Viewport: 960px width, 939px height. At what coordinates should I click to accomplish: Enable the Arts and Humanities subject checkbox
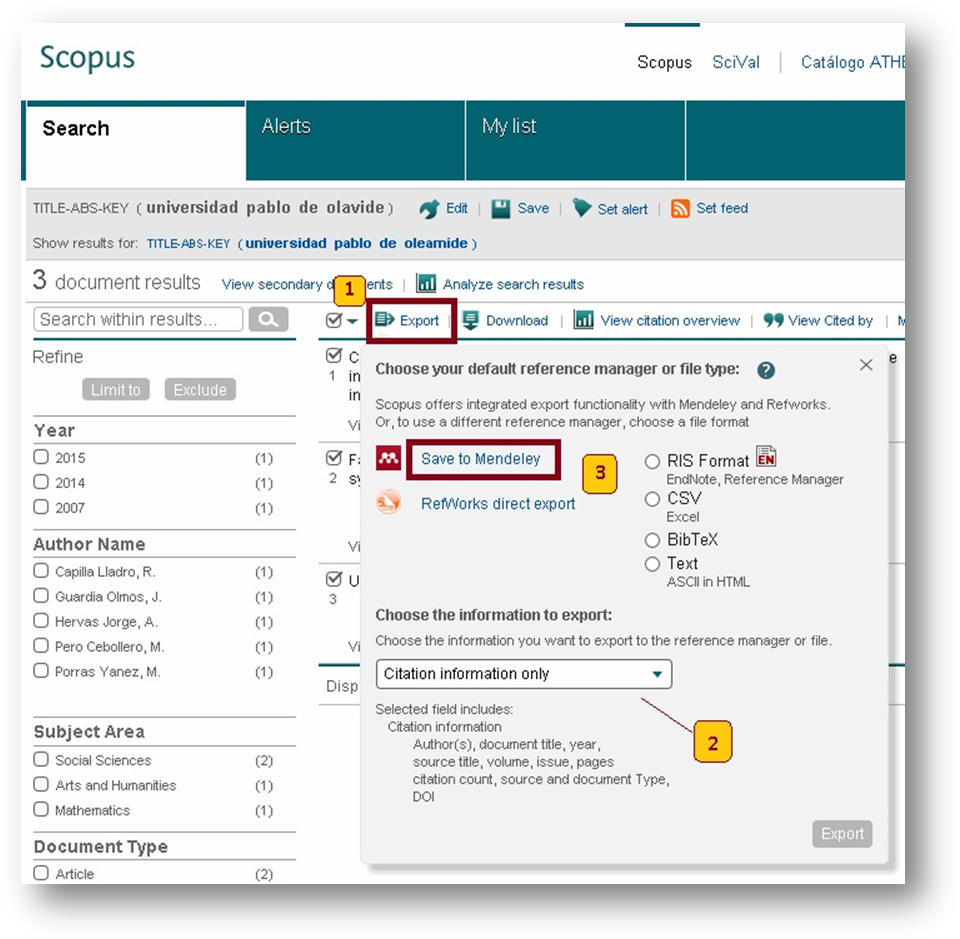[41, 784]
